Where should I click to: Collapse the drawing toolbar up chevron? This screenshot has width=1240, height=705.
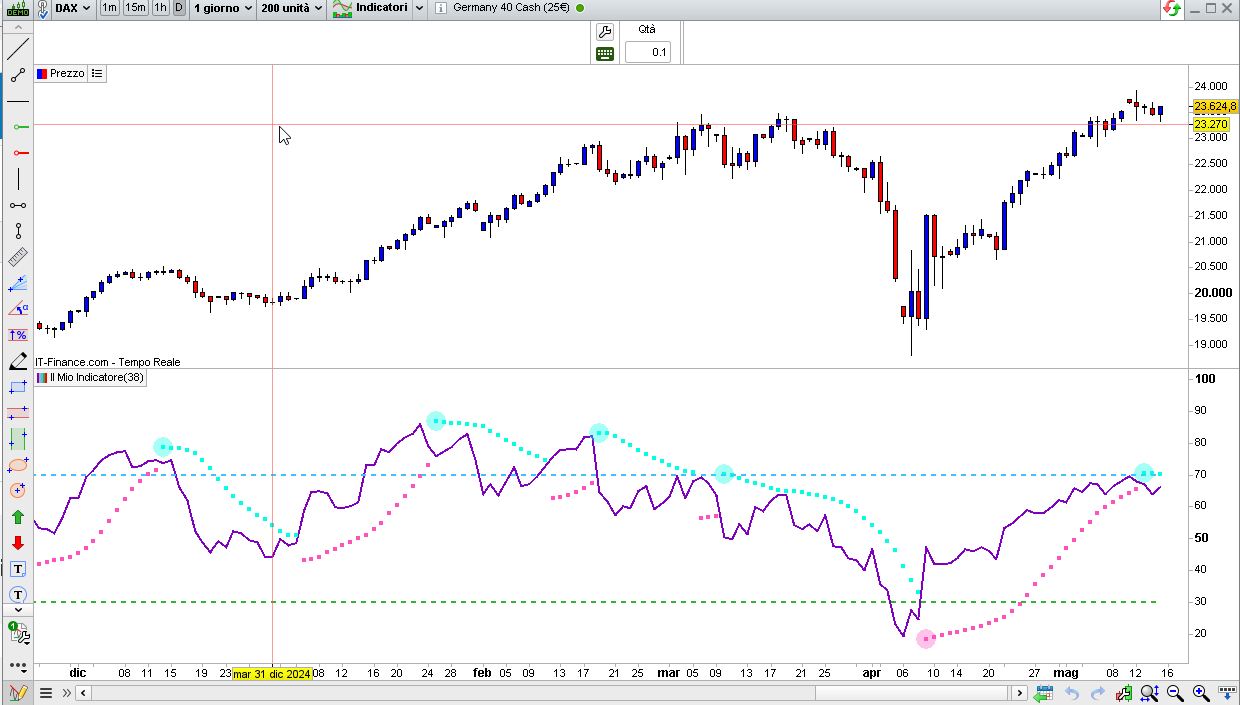[x=18, y=29]
